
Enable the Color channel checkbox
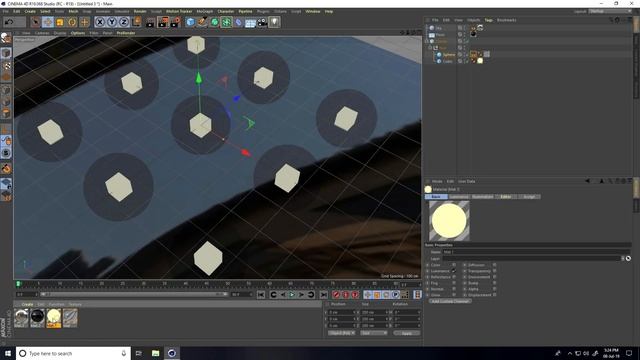click(x=453, y=265)
